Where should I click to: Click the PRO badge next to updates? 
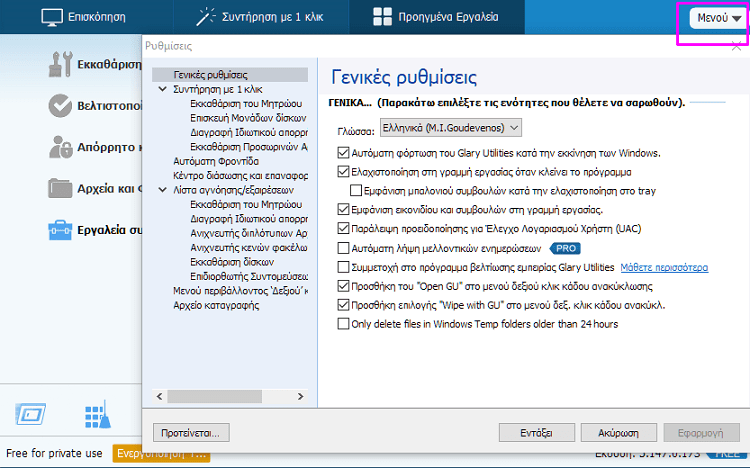(565, 248)
